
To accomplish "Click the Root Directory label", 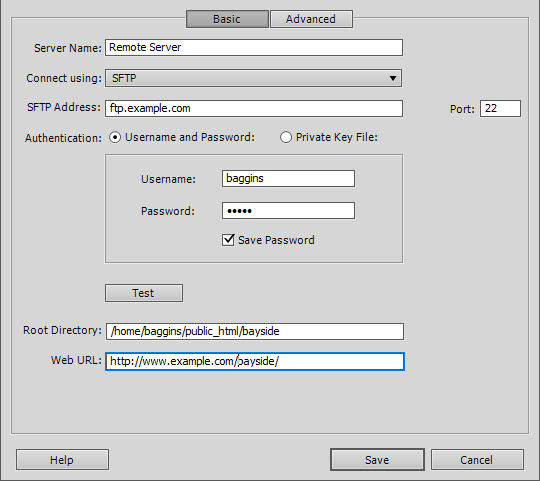I will click(x=62, y=330).
